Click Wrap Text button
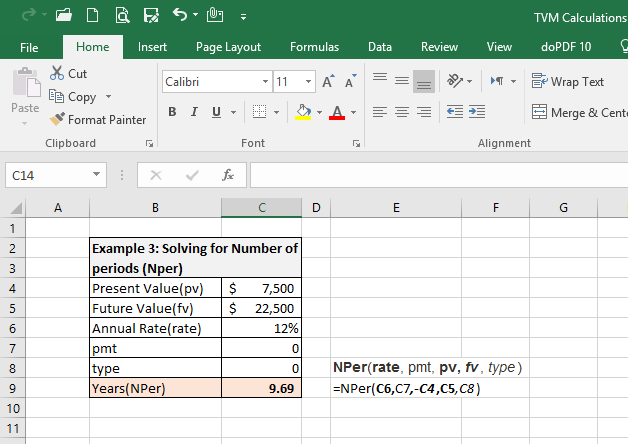The height and width of the screenshot is (444, 628). tap(568, 82)
